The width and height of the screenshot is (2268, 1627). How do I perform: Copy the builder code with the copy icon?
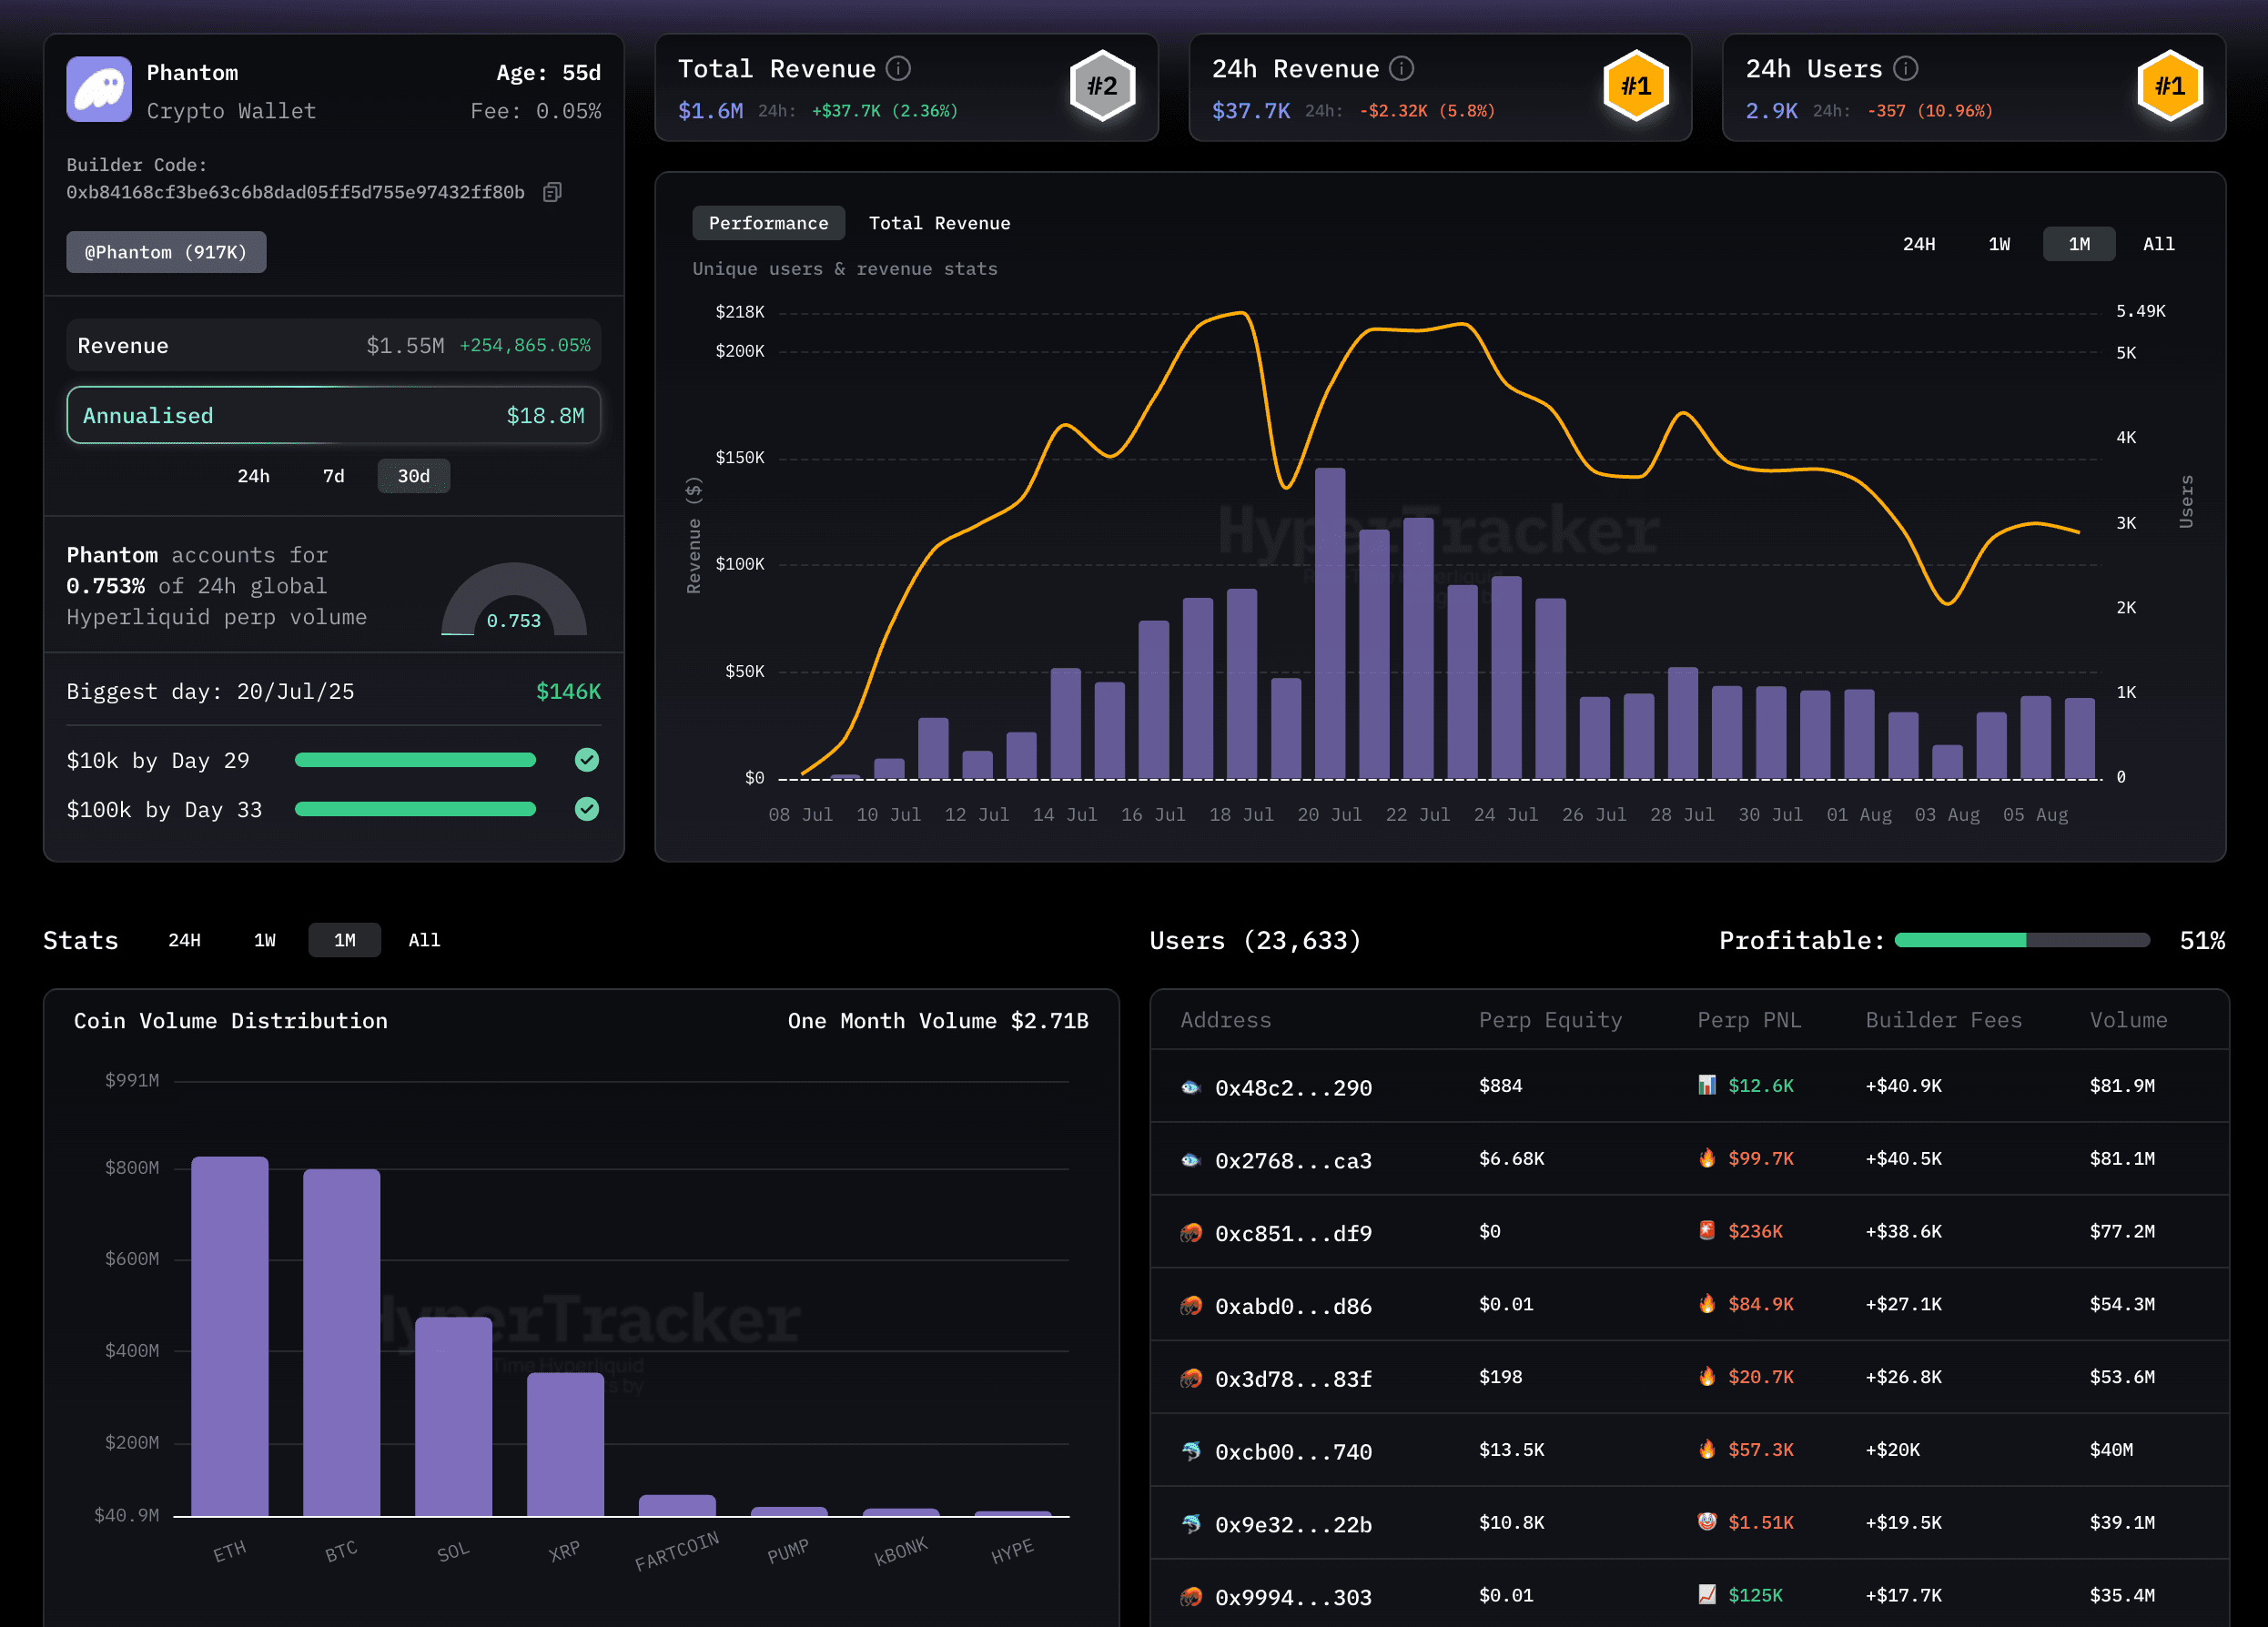(x=552, y=192)
